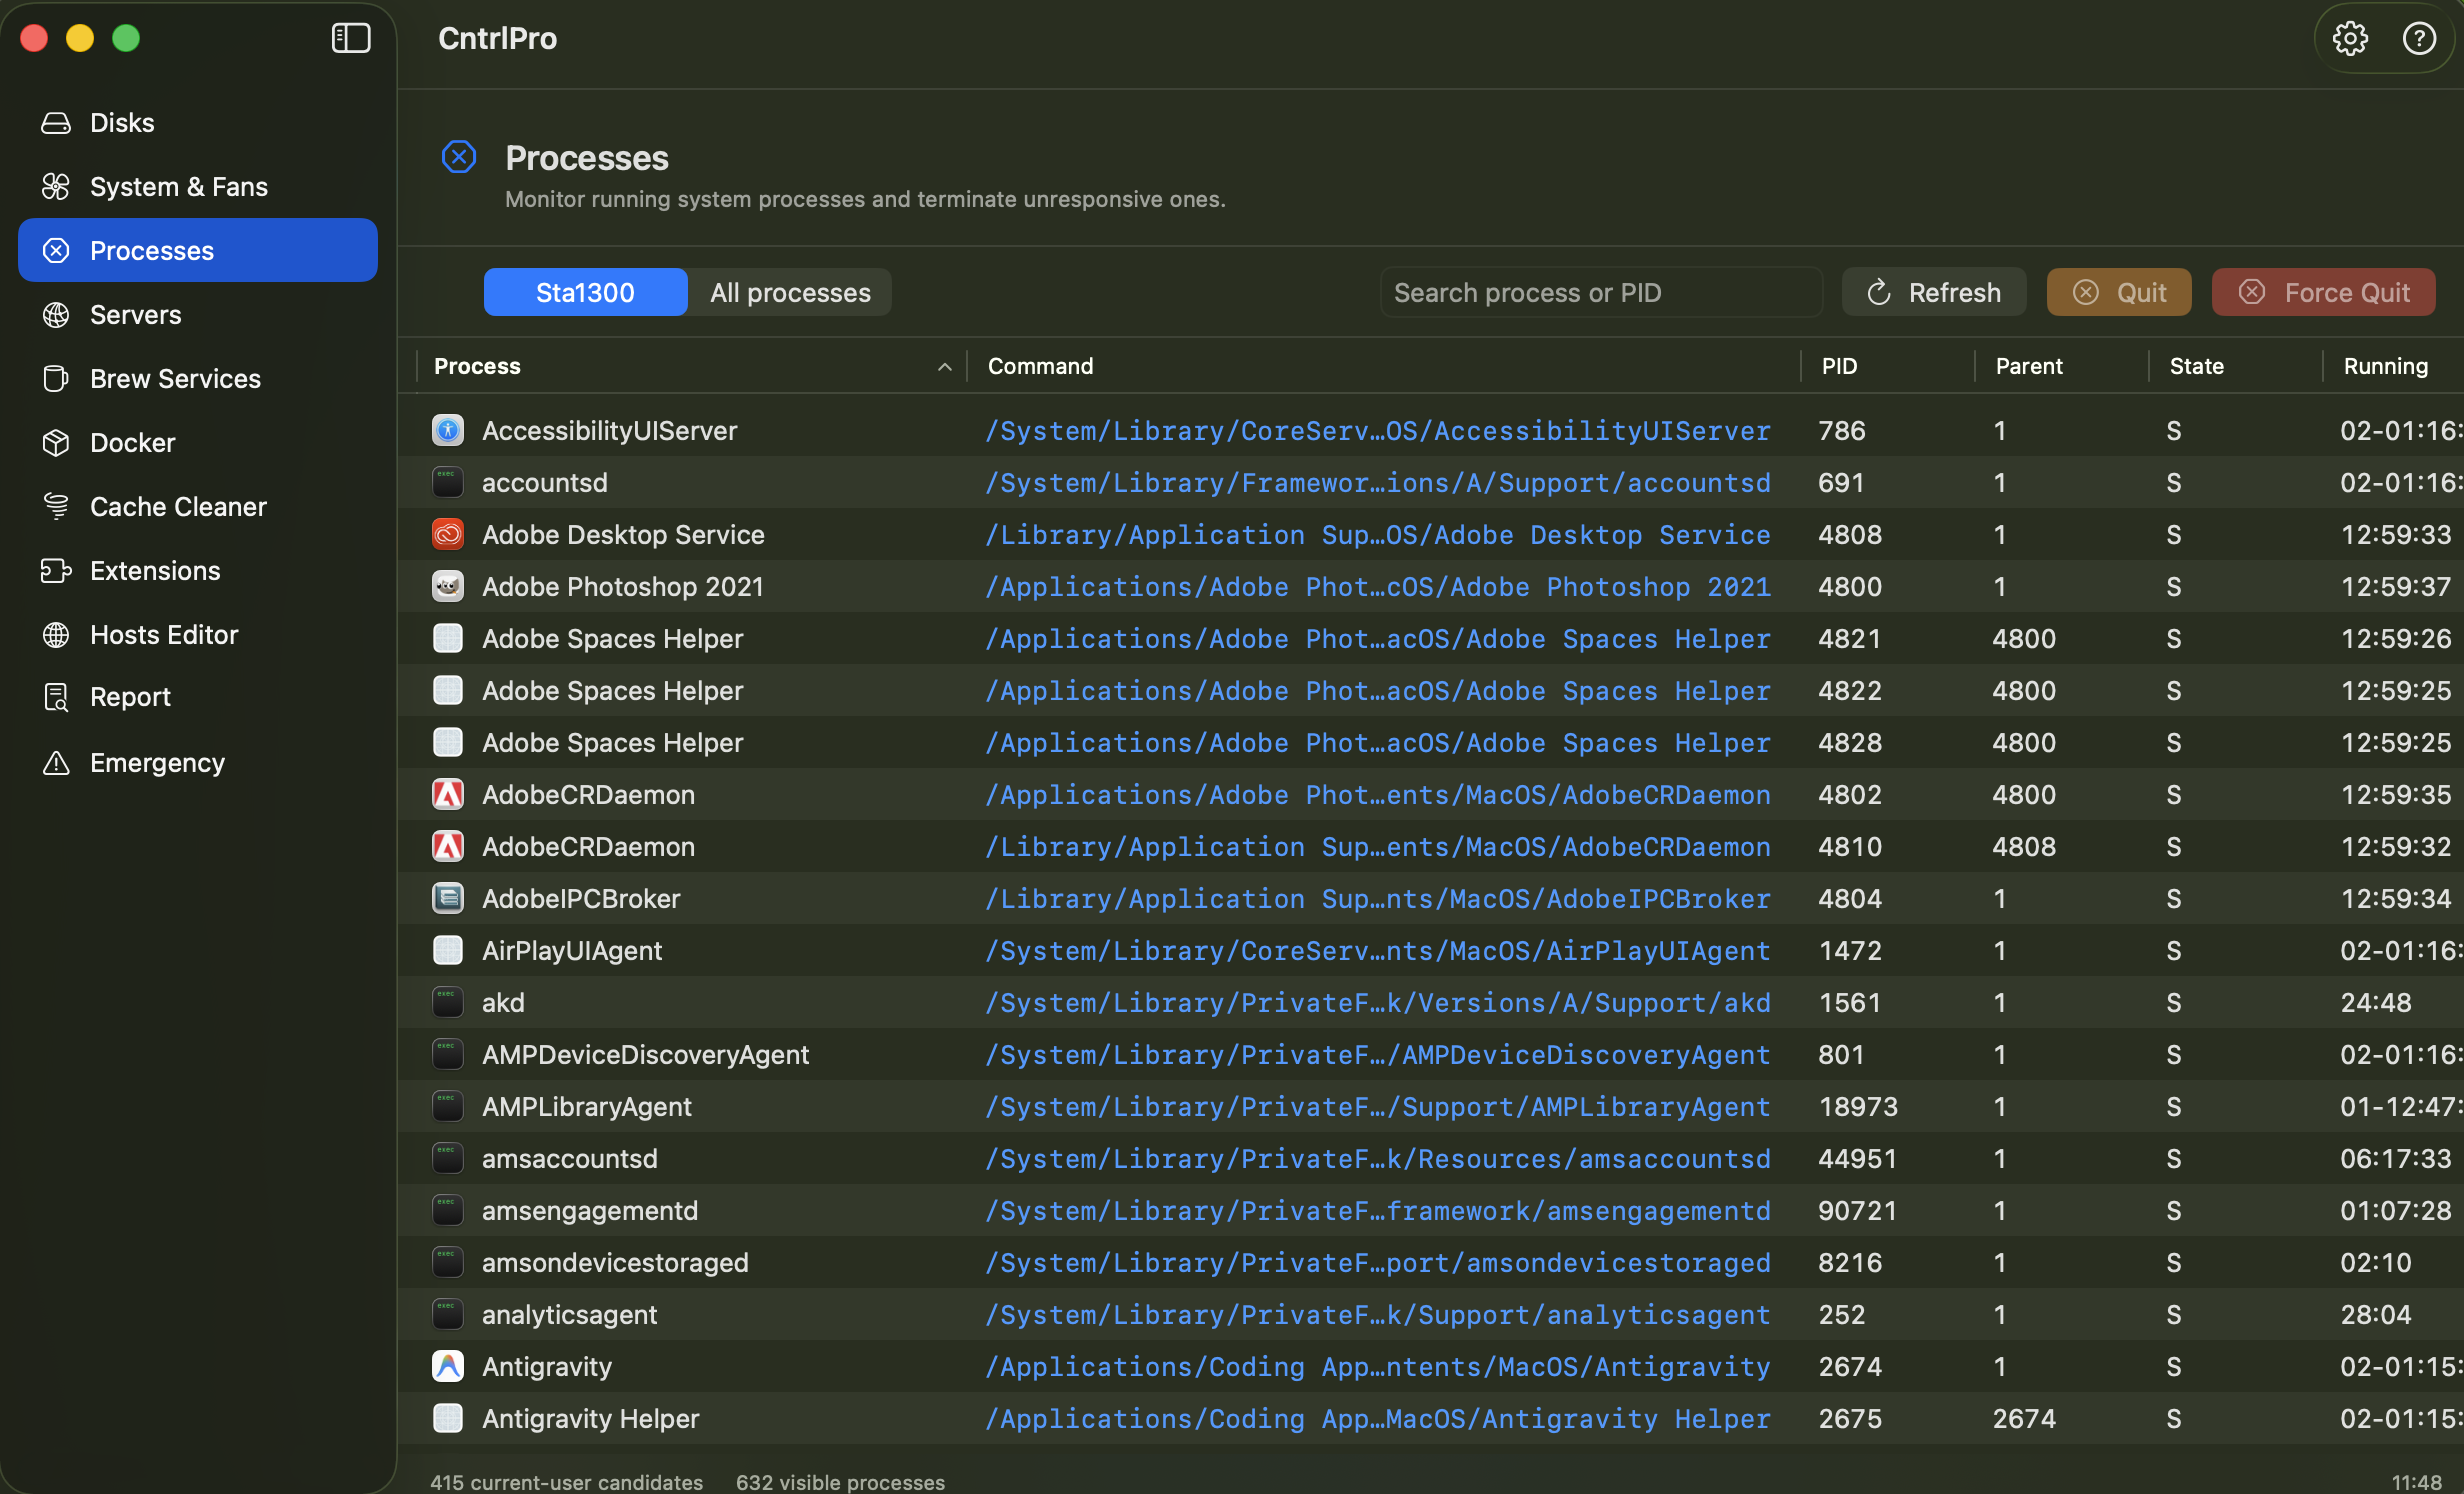Open help question mark icon

pyautogui.click(x=2419, y=38)
